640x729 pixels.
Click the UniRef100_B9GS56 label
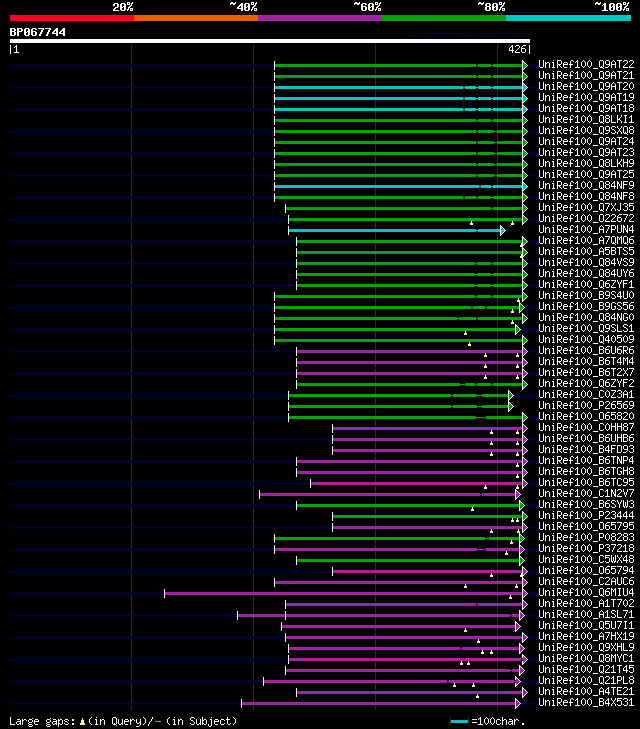click(586, 306)
